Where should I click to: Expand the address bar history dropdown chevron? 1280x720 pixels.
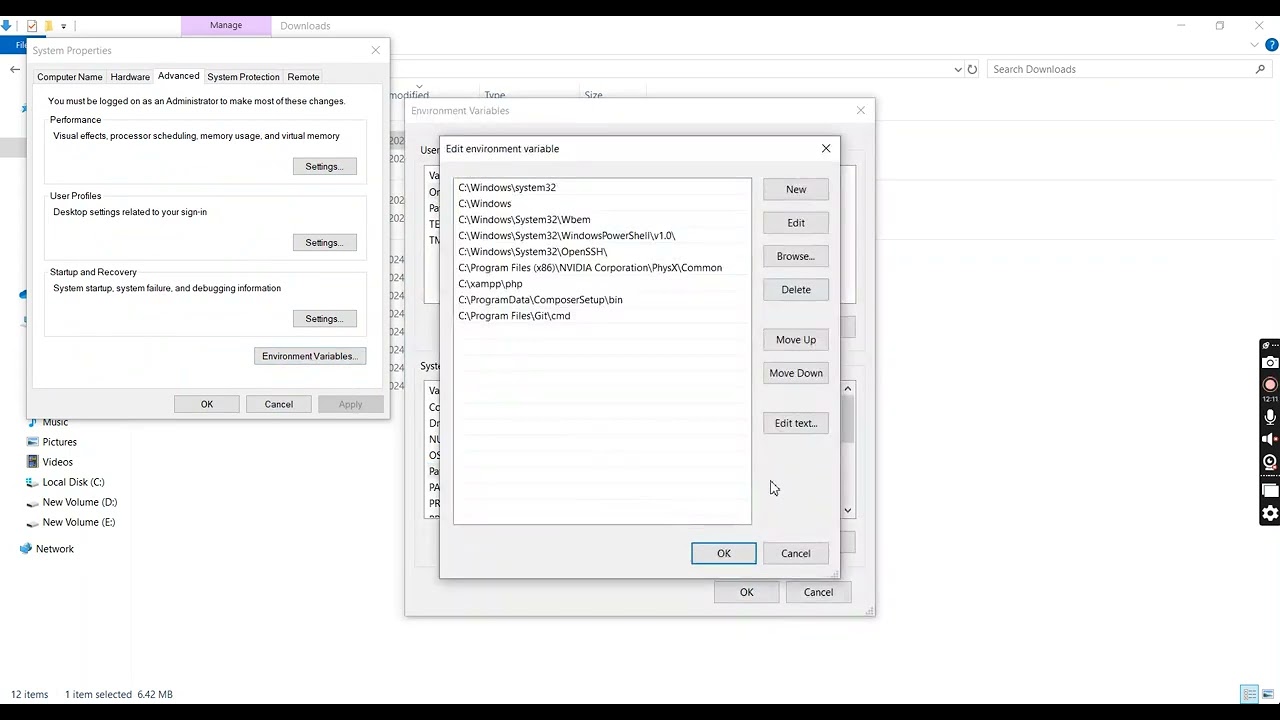click(958, 69)
